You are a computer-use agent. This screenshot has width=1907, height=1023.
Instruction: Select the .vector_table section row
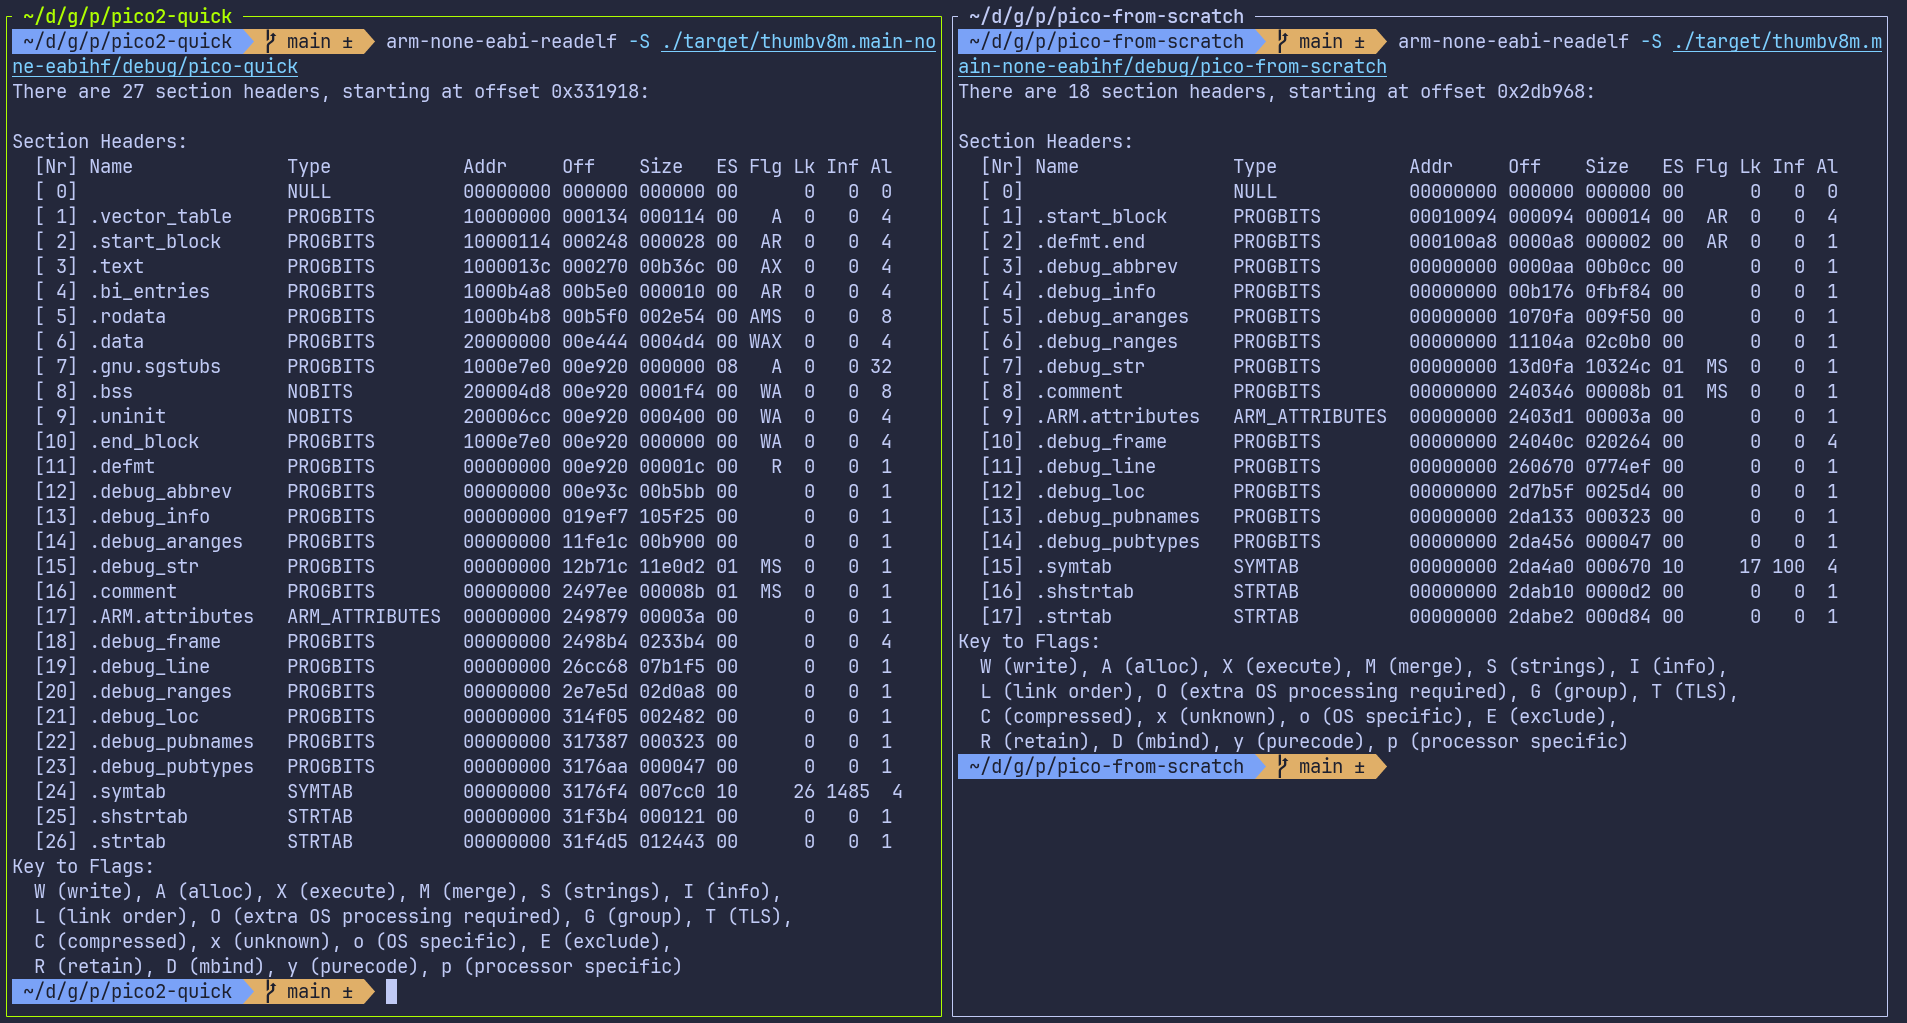point(160,216)
